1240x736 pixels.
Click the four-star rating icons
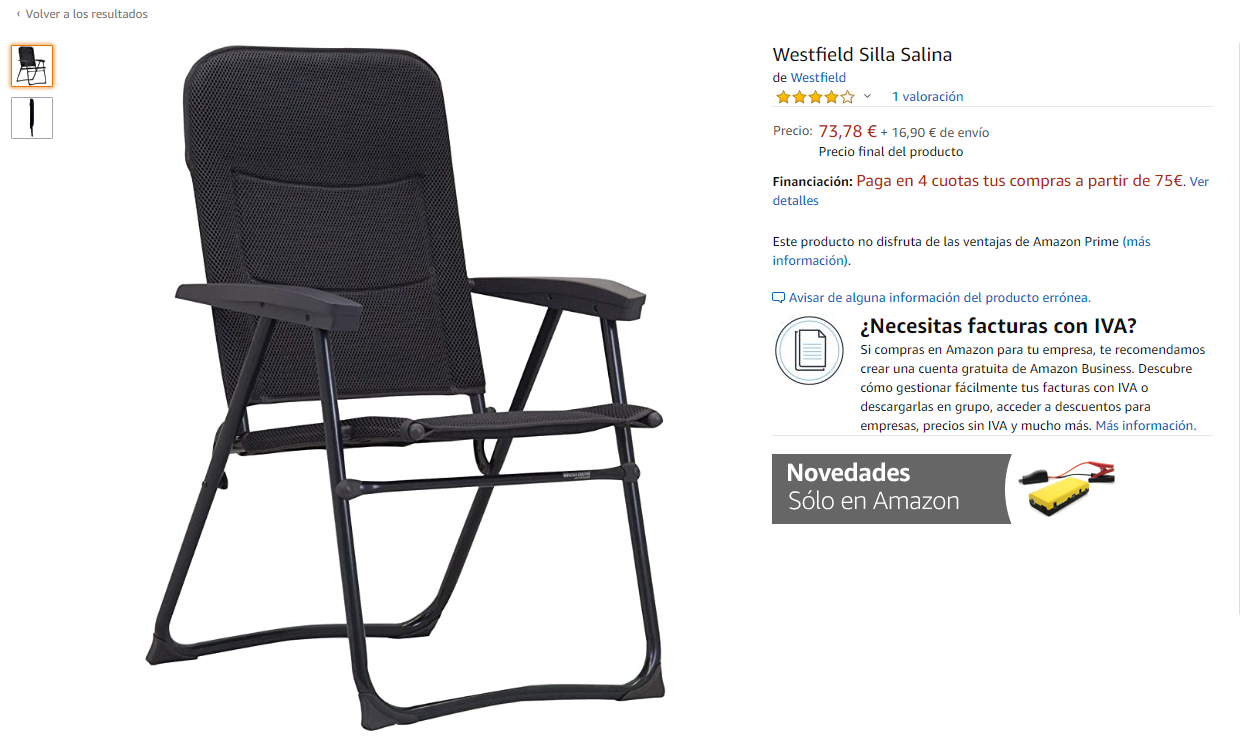(815, 97)
